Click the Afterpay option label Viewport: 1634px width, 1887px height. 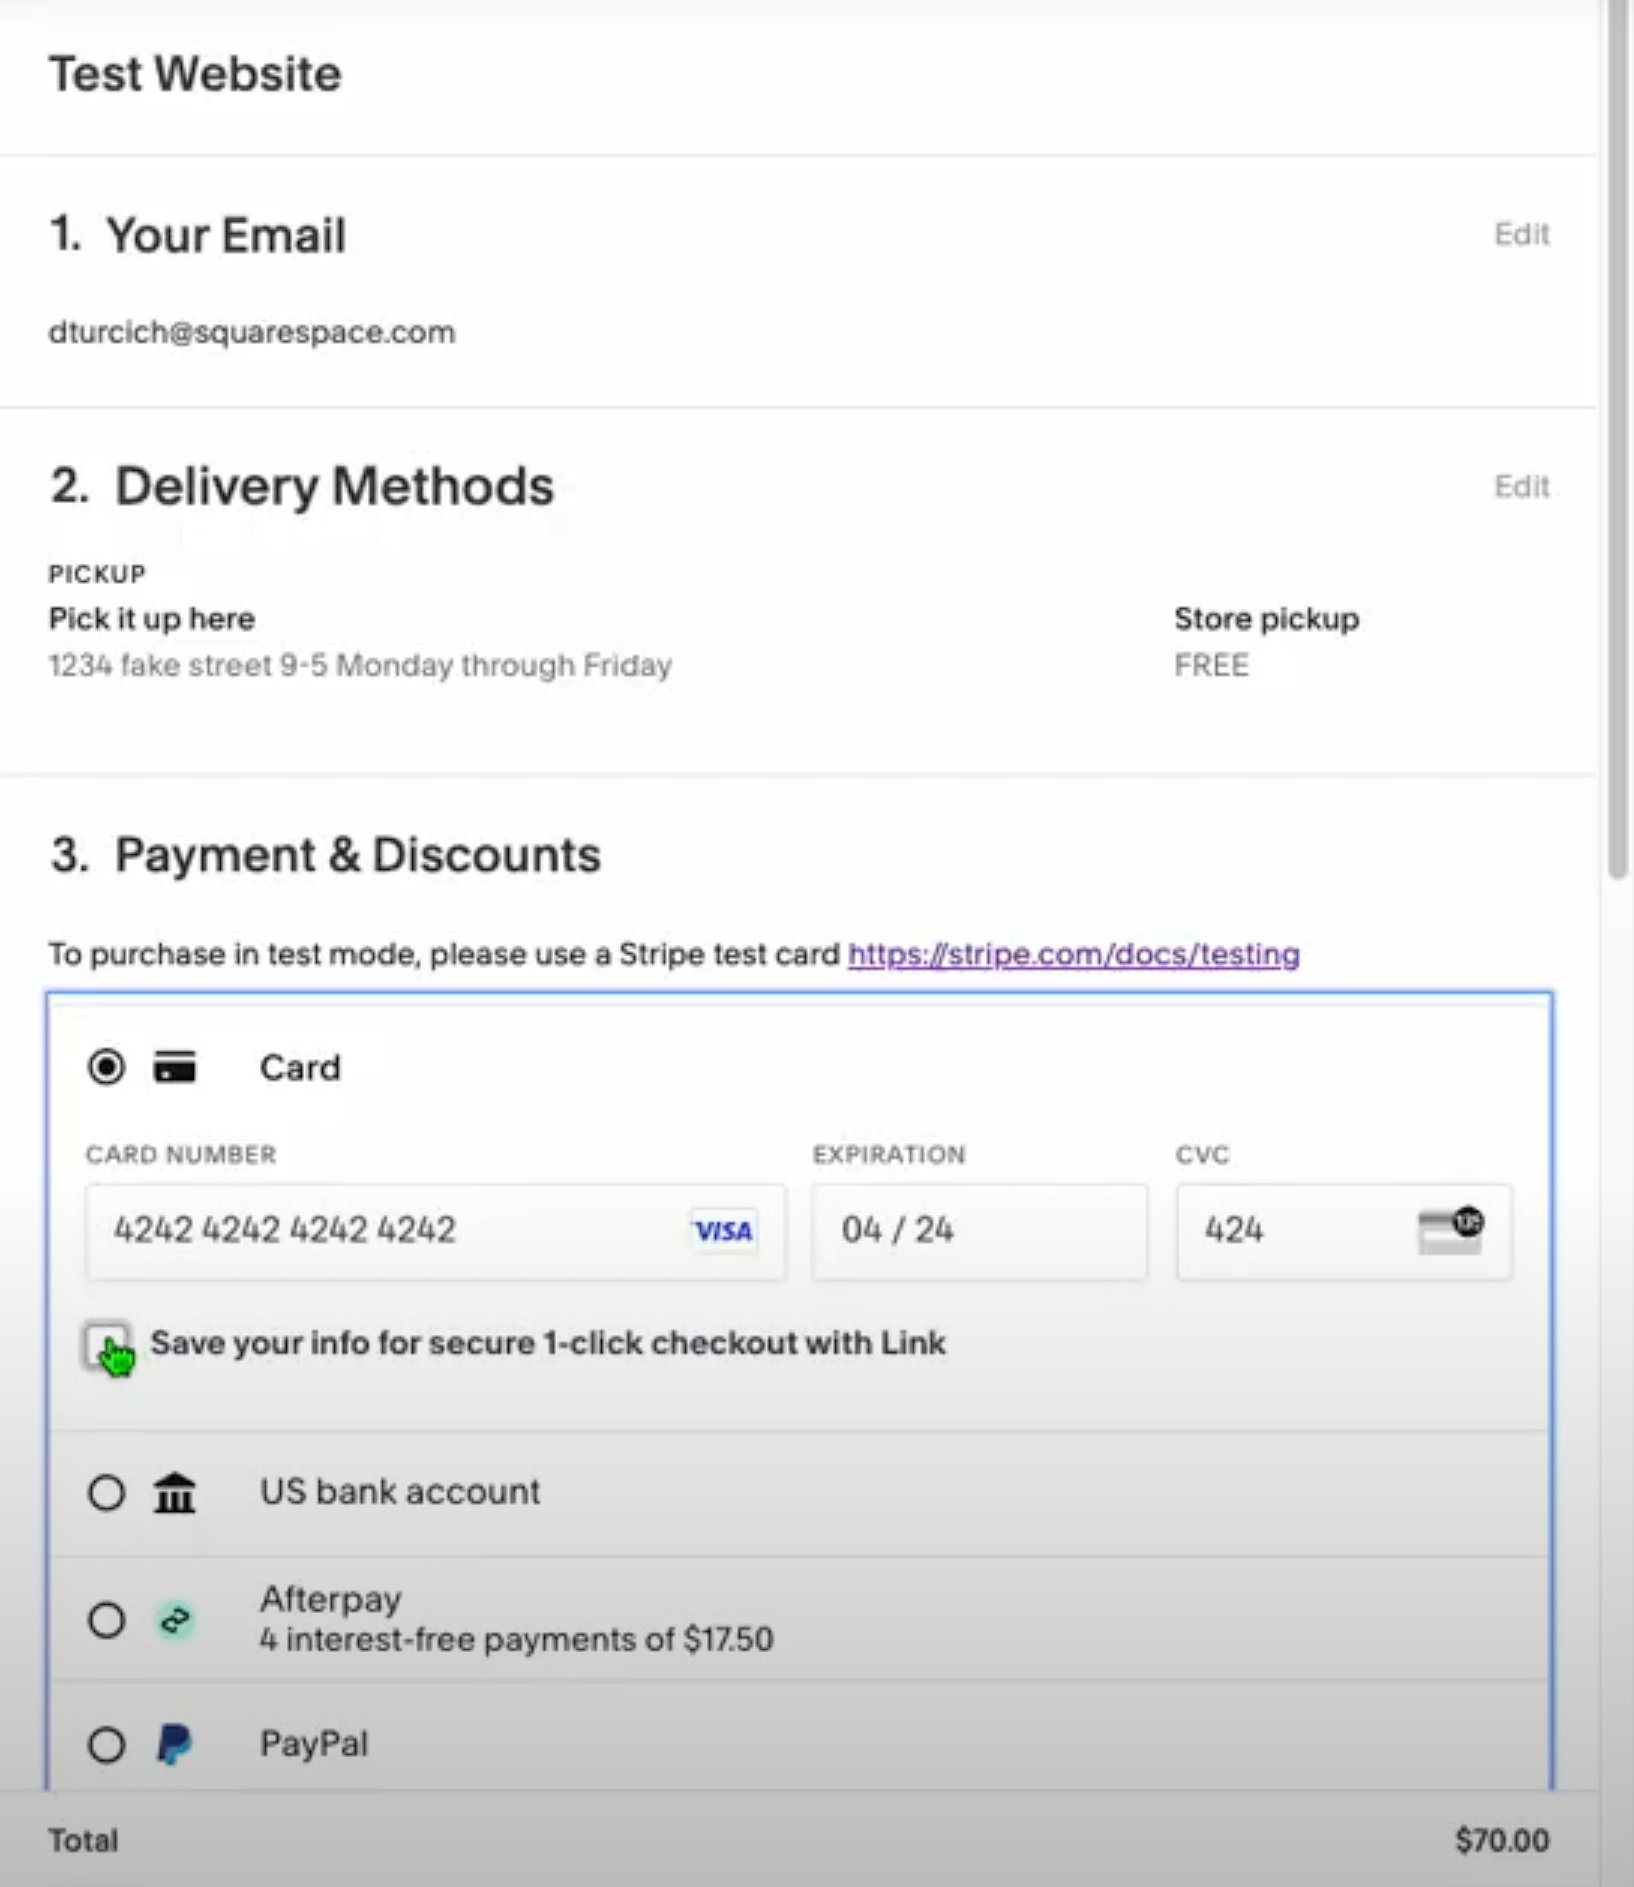point(331,1599)
